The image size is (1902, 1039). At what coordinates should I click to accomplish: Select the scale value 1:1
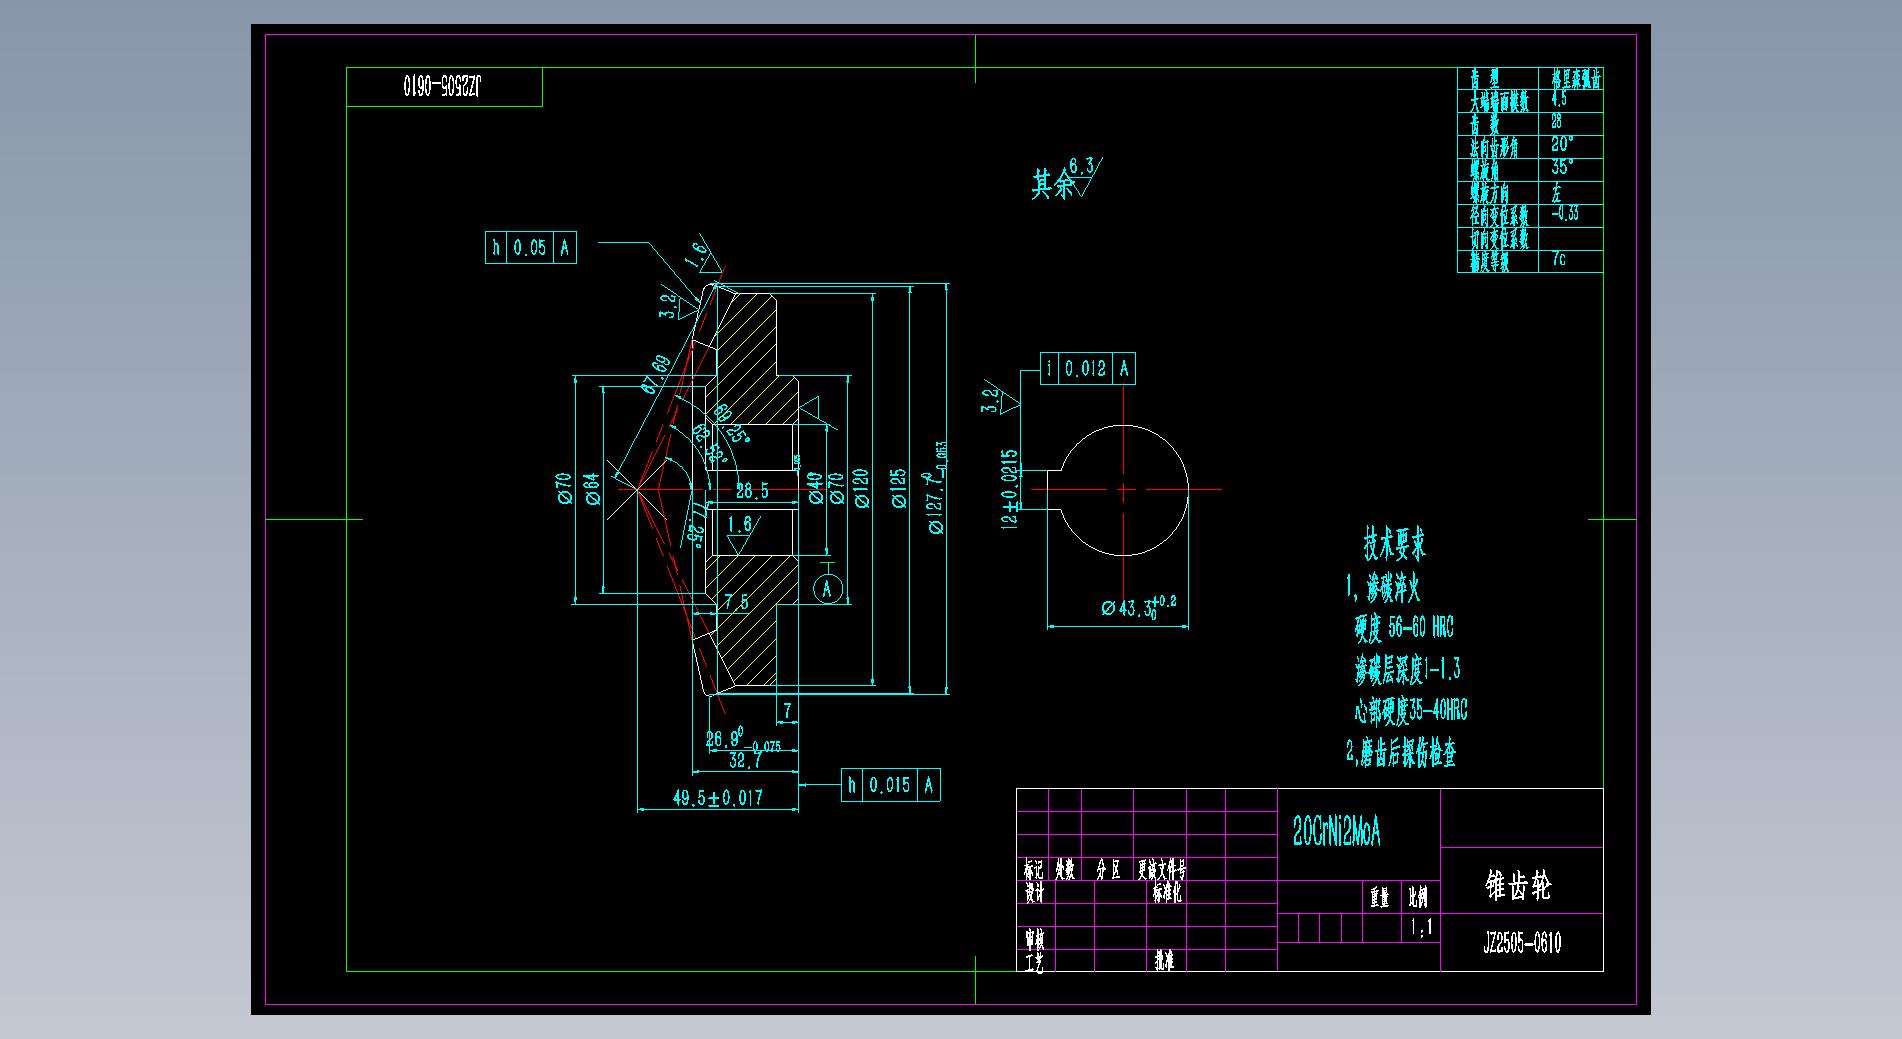1421,928
